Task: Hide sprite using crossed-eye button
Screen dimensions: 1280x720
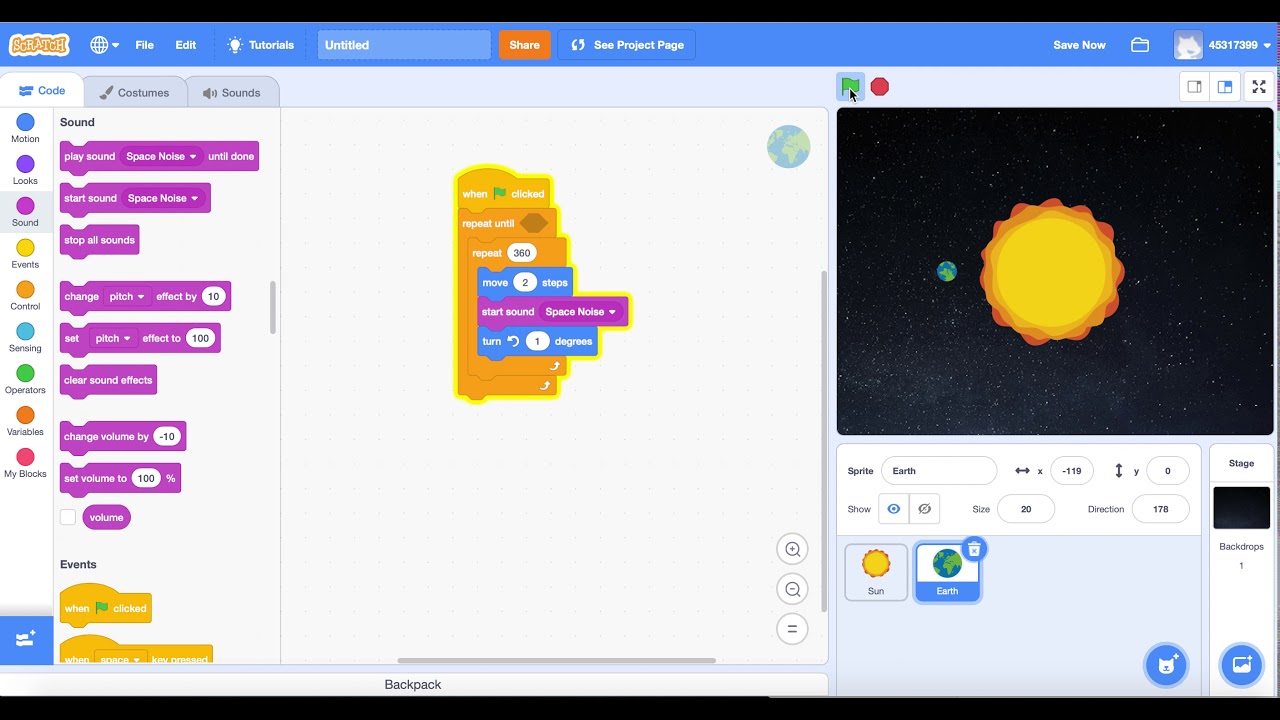Action: coord(925,509)
